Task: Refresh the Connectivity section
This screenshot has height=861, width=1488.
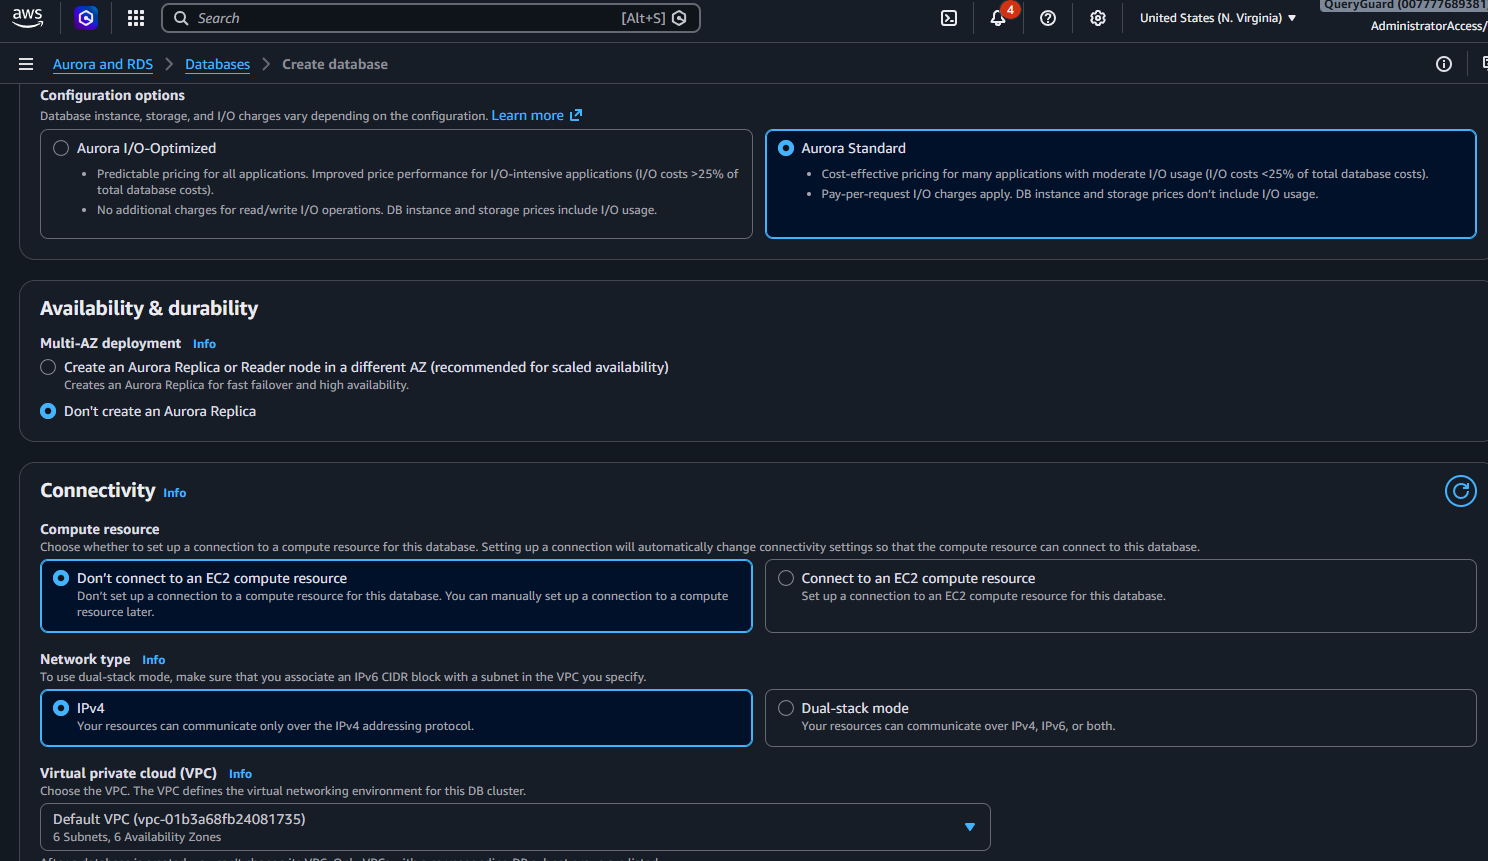Action: 1461,491
